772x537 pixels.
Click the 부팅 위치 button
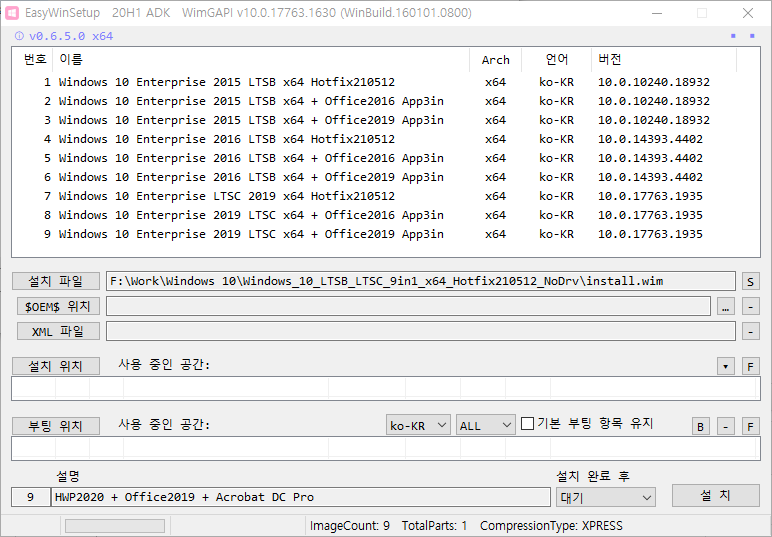tap(56, 426)
